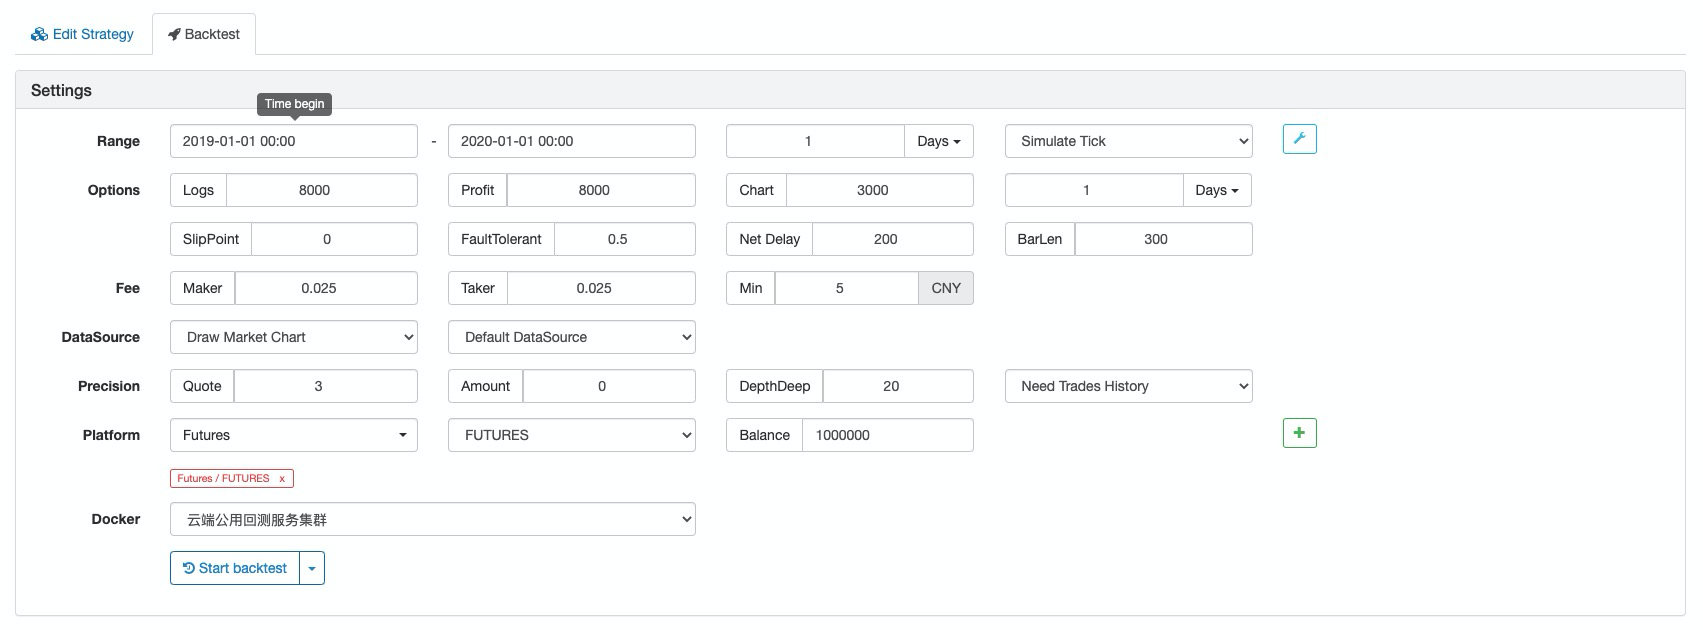Click the Start backtest button
Screen dimensions: 1703x630
click(x=235, y=568)
